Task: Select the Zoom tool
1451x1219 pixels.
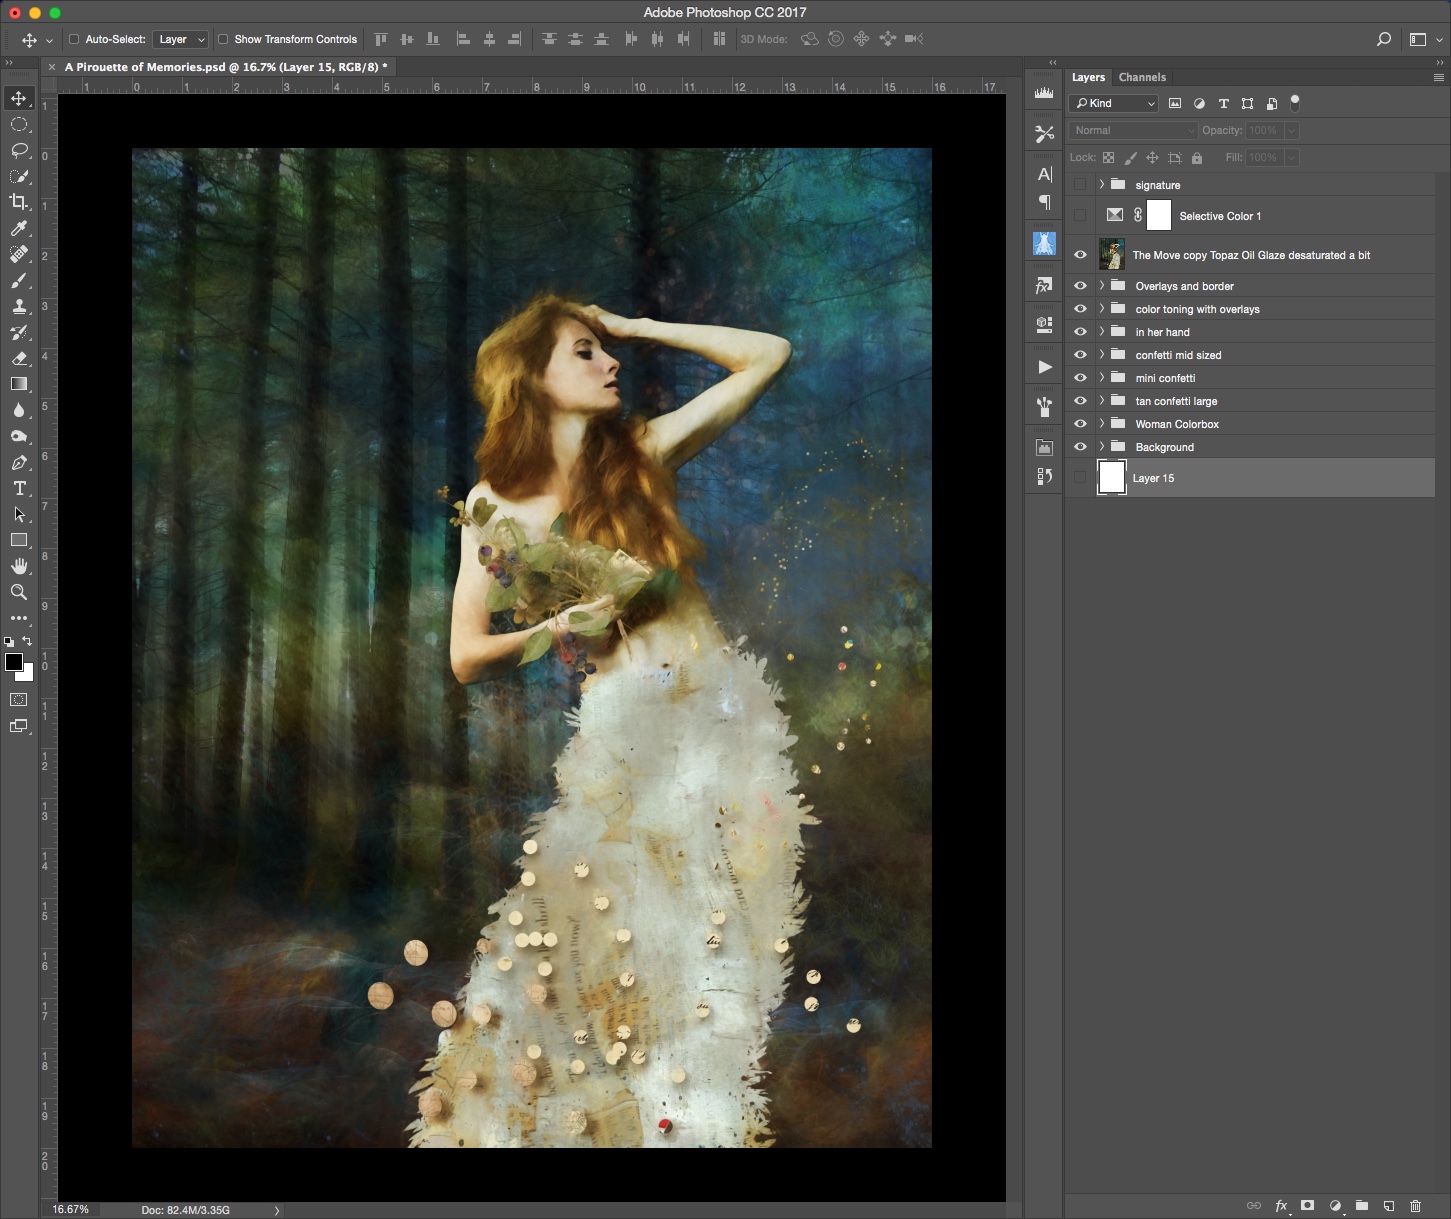Action: point(18,591)
